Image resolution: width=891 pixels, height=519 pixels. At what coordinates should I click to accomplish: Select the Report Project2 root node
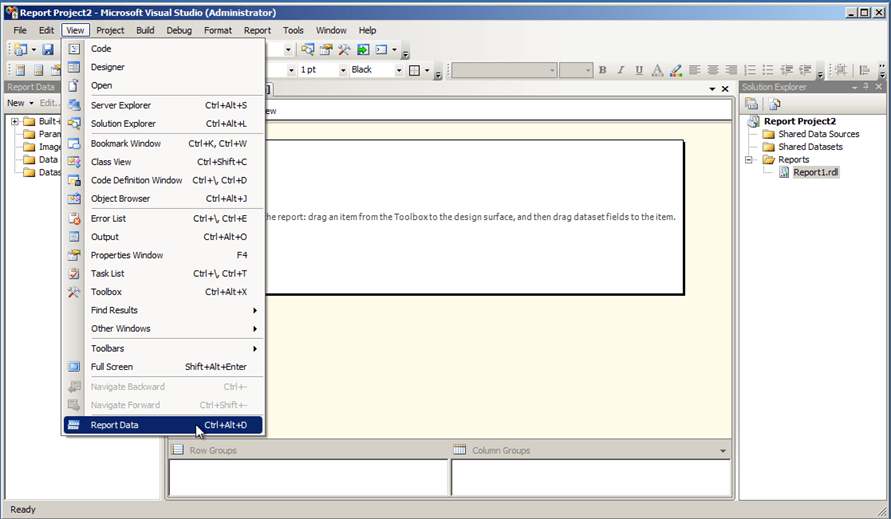tap(800, 121)
